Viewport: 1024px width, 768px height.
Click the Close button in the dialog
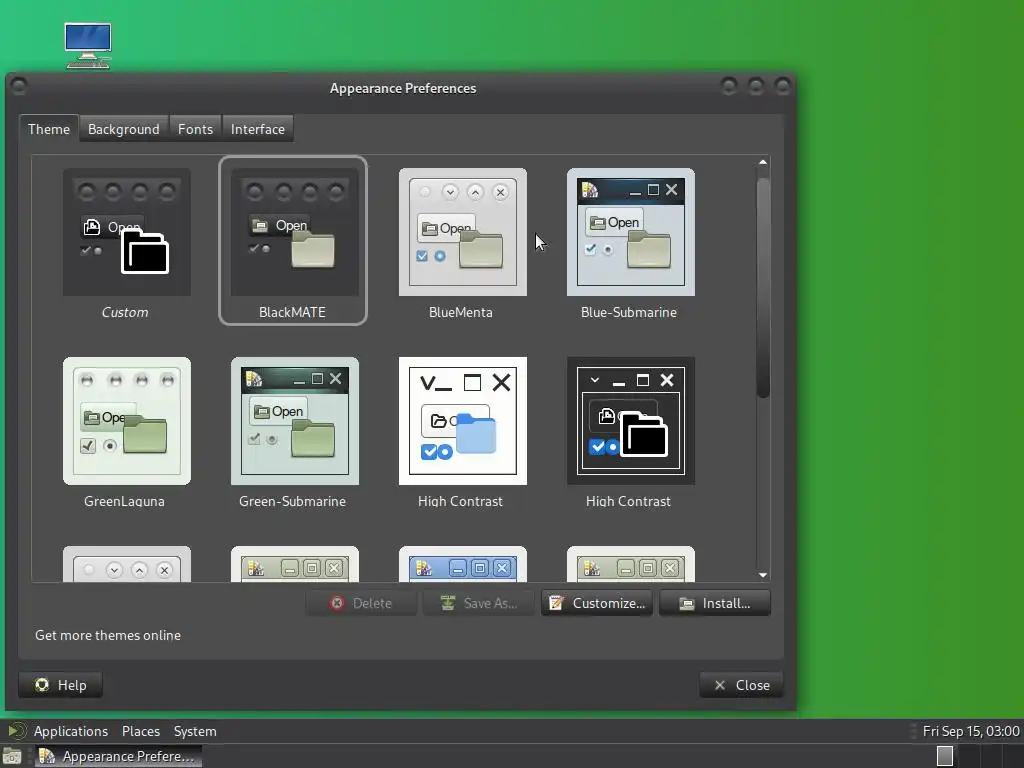(x=741, y=685)
